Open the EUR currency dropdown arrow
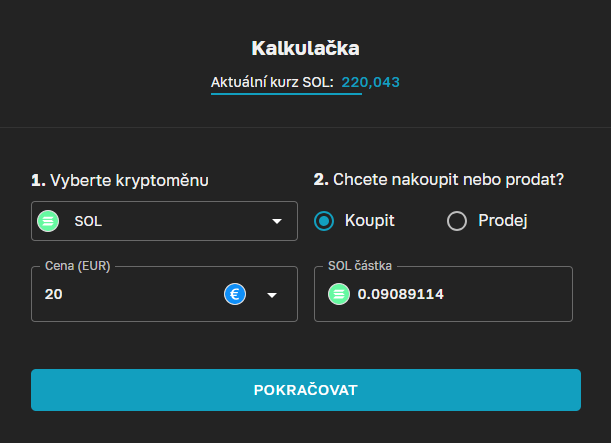This screenshot has width=611, height=443. 271,294
